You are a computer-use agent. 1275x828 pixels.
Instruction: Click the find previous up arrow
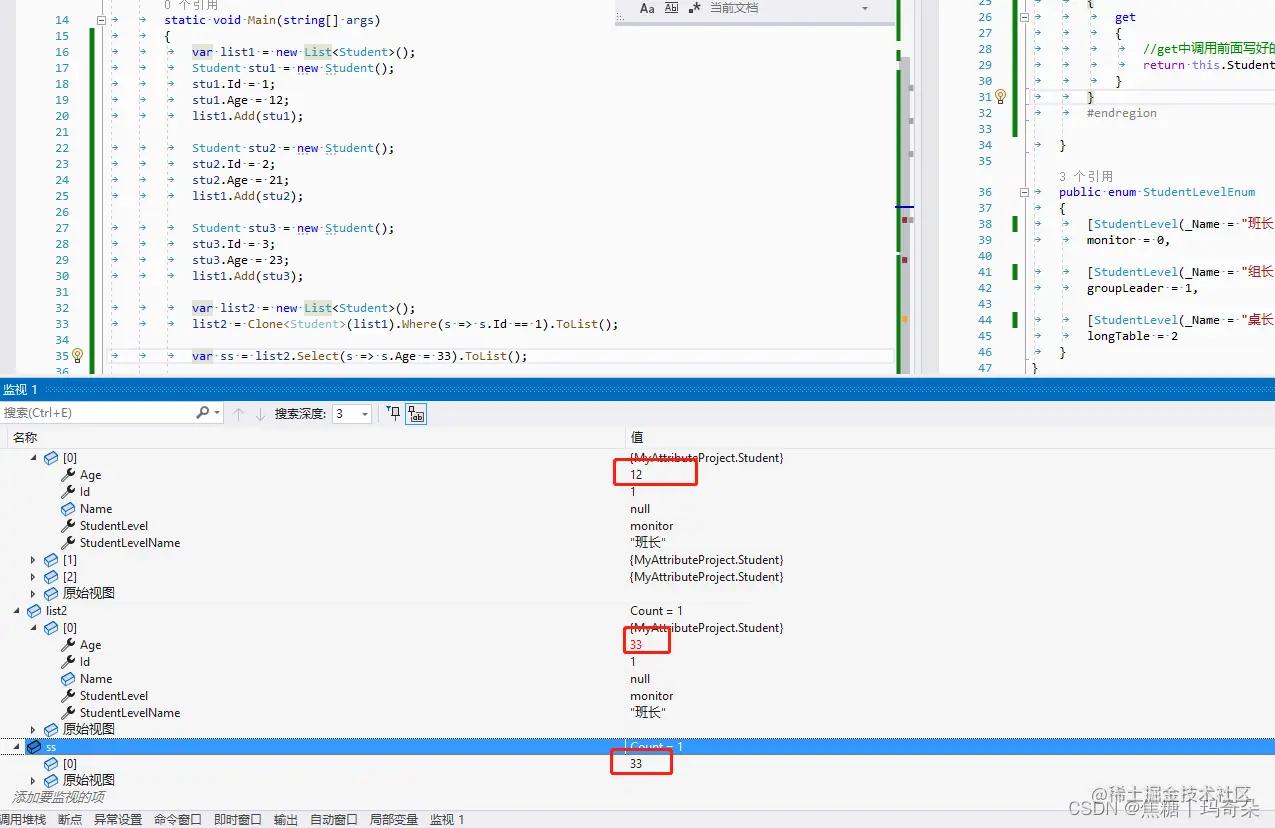(x=239, y=414)
